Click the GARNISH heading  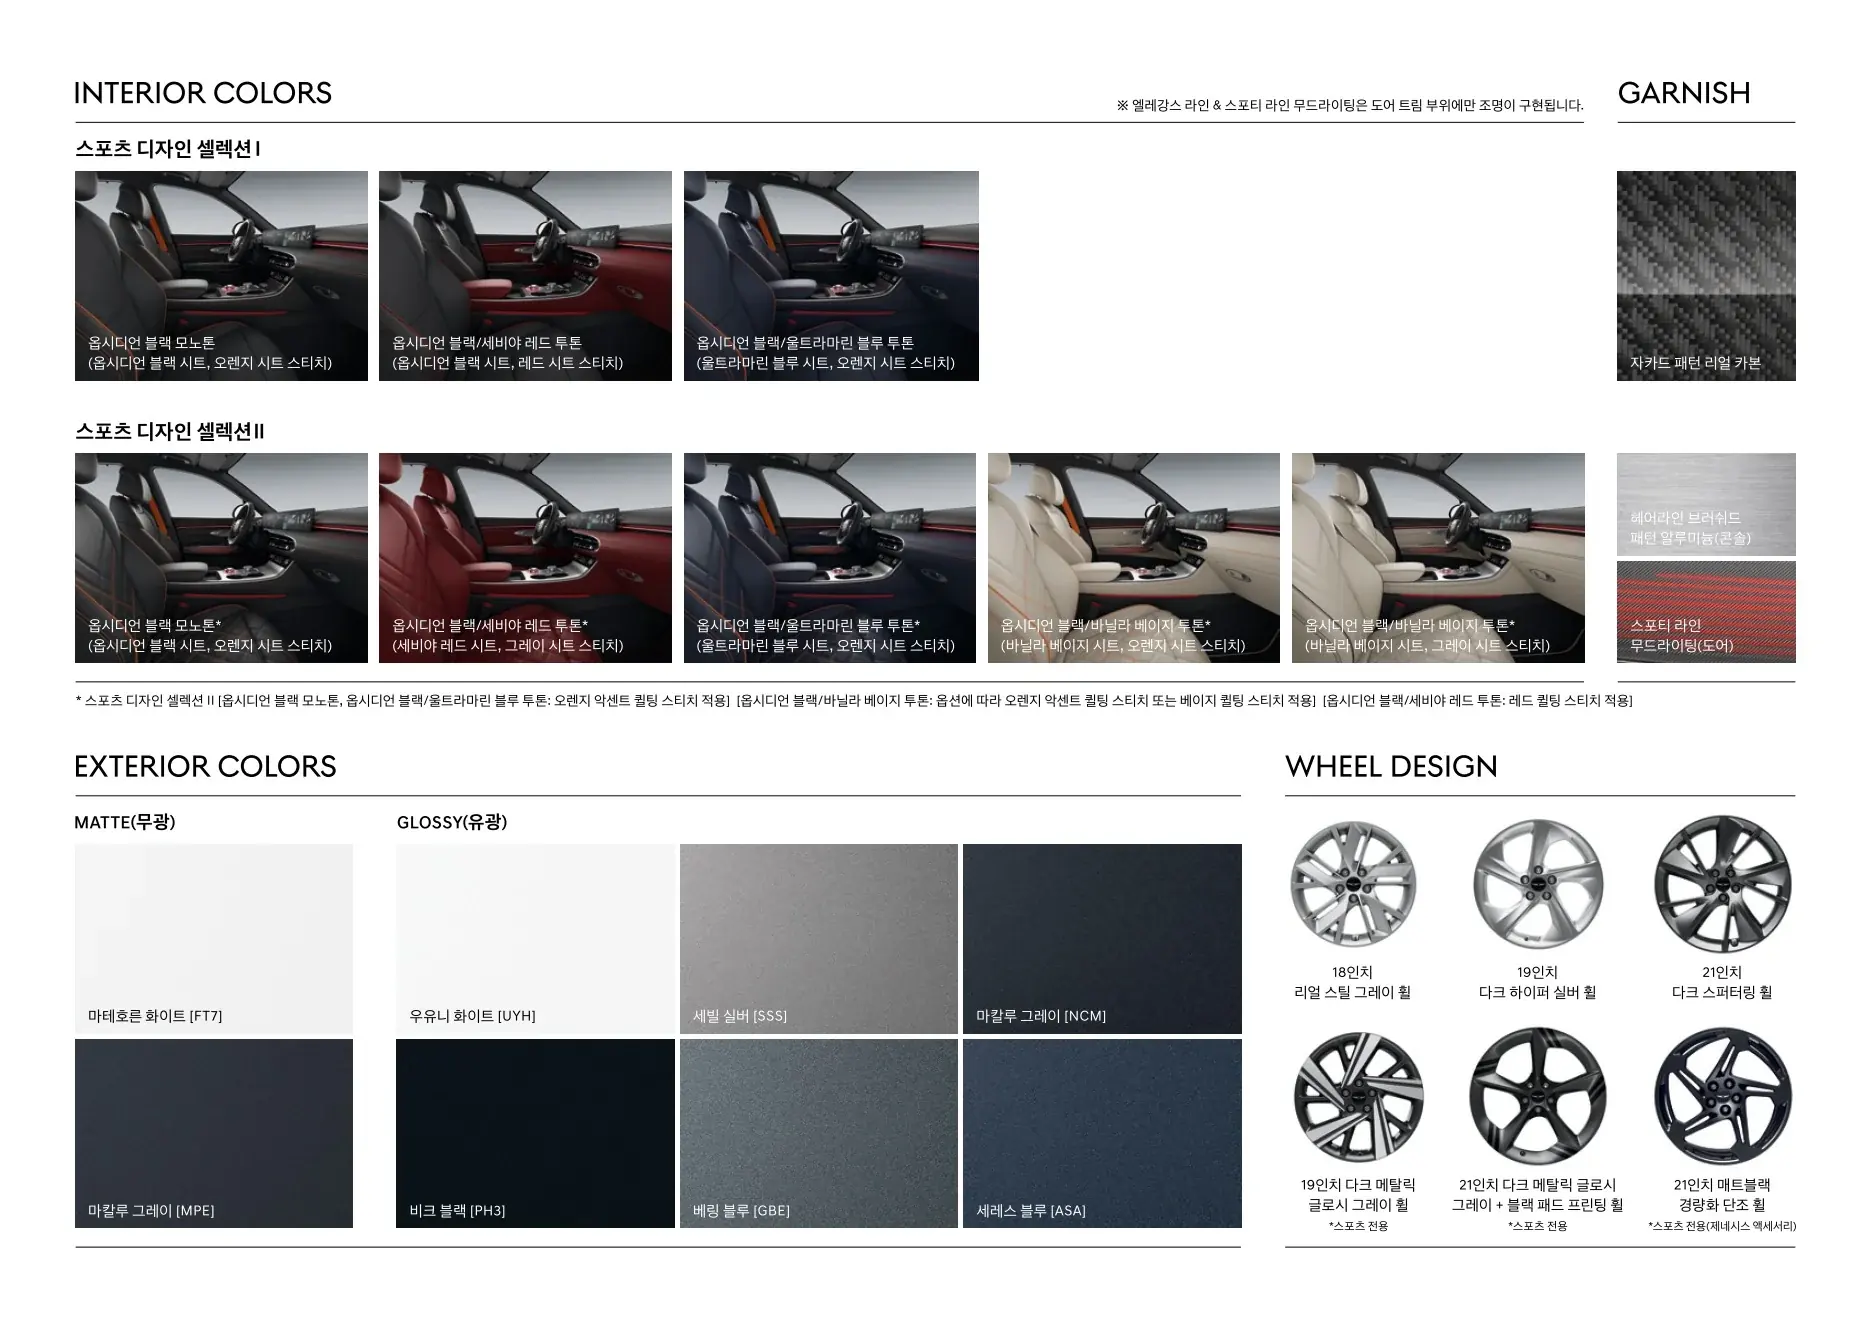[1684, 93]
